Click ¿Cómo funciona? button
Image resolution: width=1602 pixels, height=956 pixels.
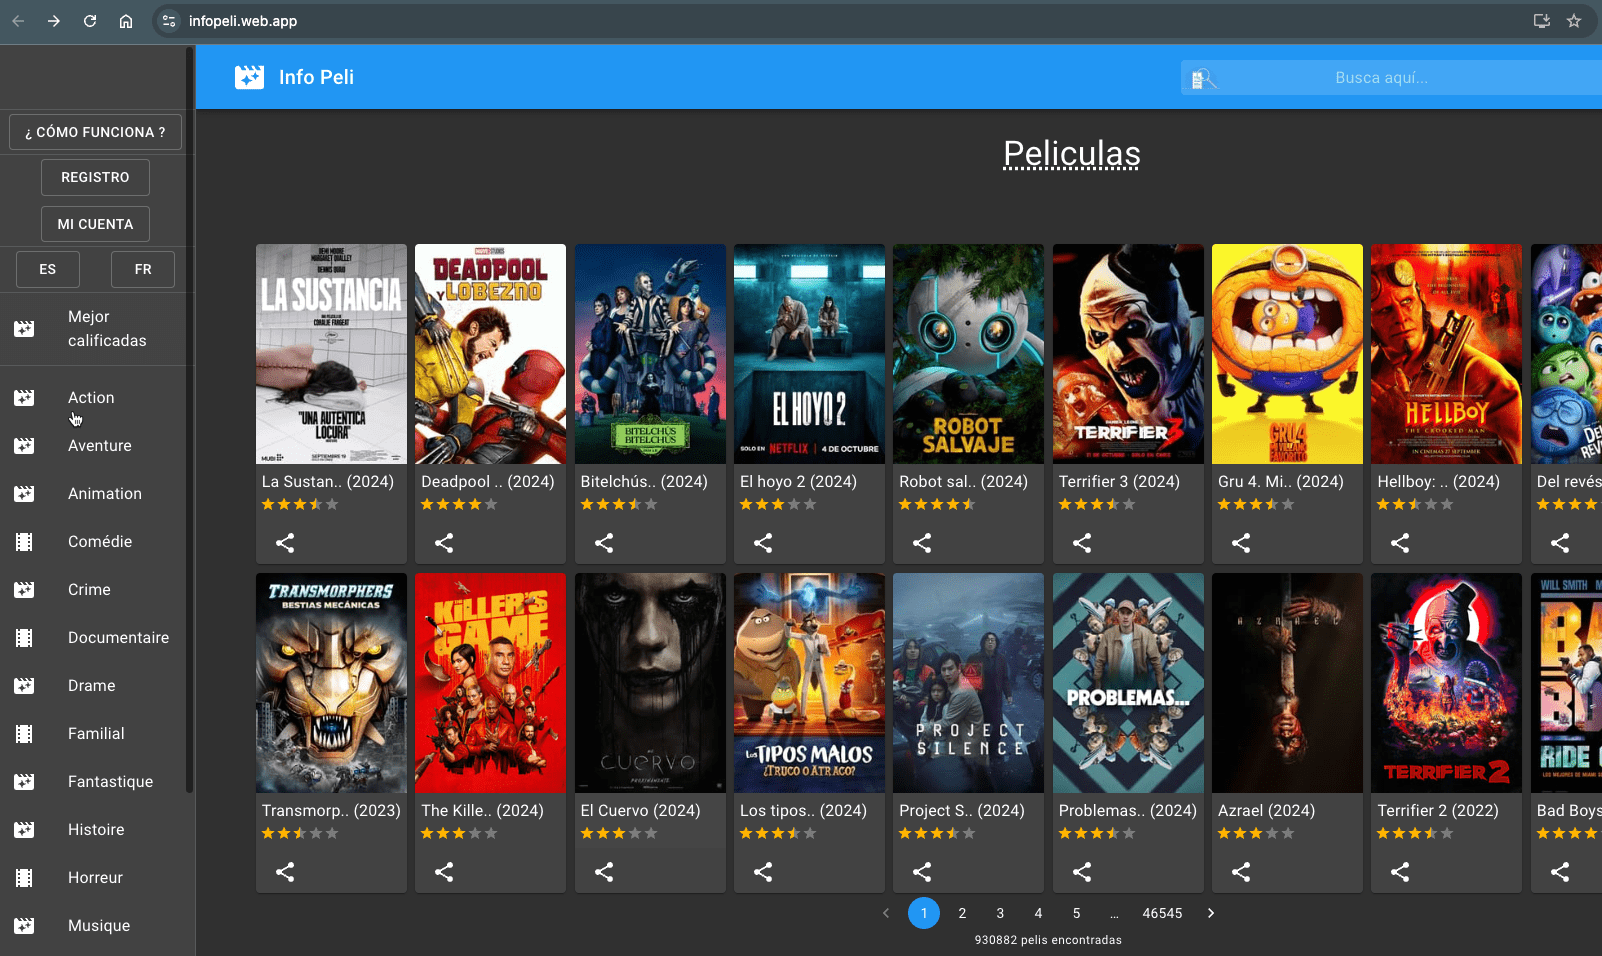[x=95, y=132]
